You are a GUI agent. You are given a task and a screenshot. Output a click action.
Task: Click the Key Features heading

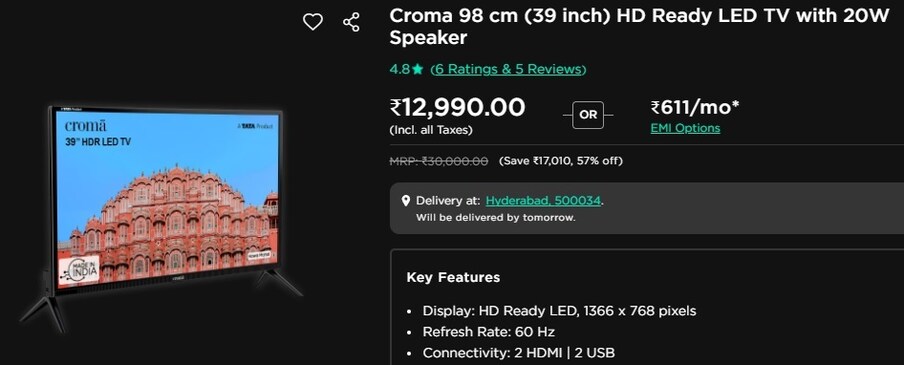click(453, 277)
